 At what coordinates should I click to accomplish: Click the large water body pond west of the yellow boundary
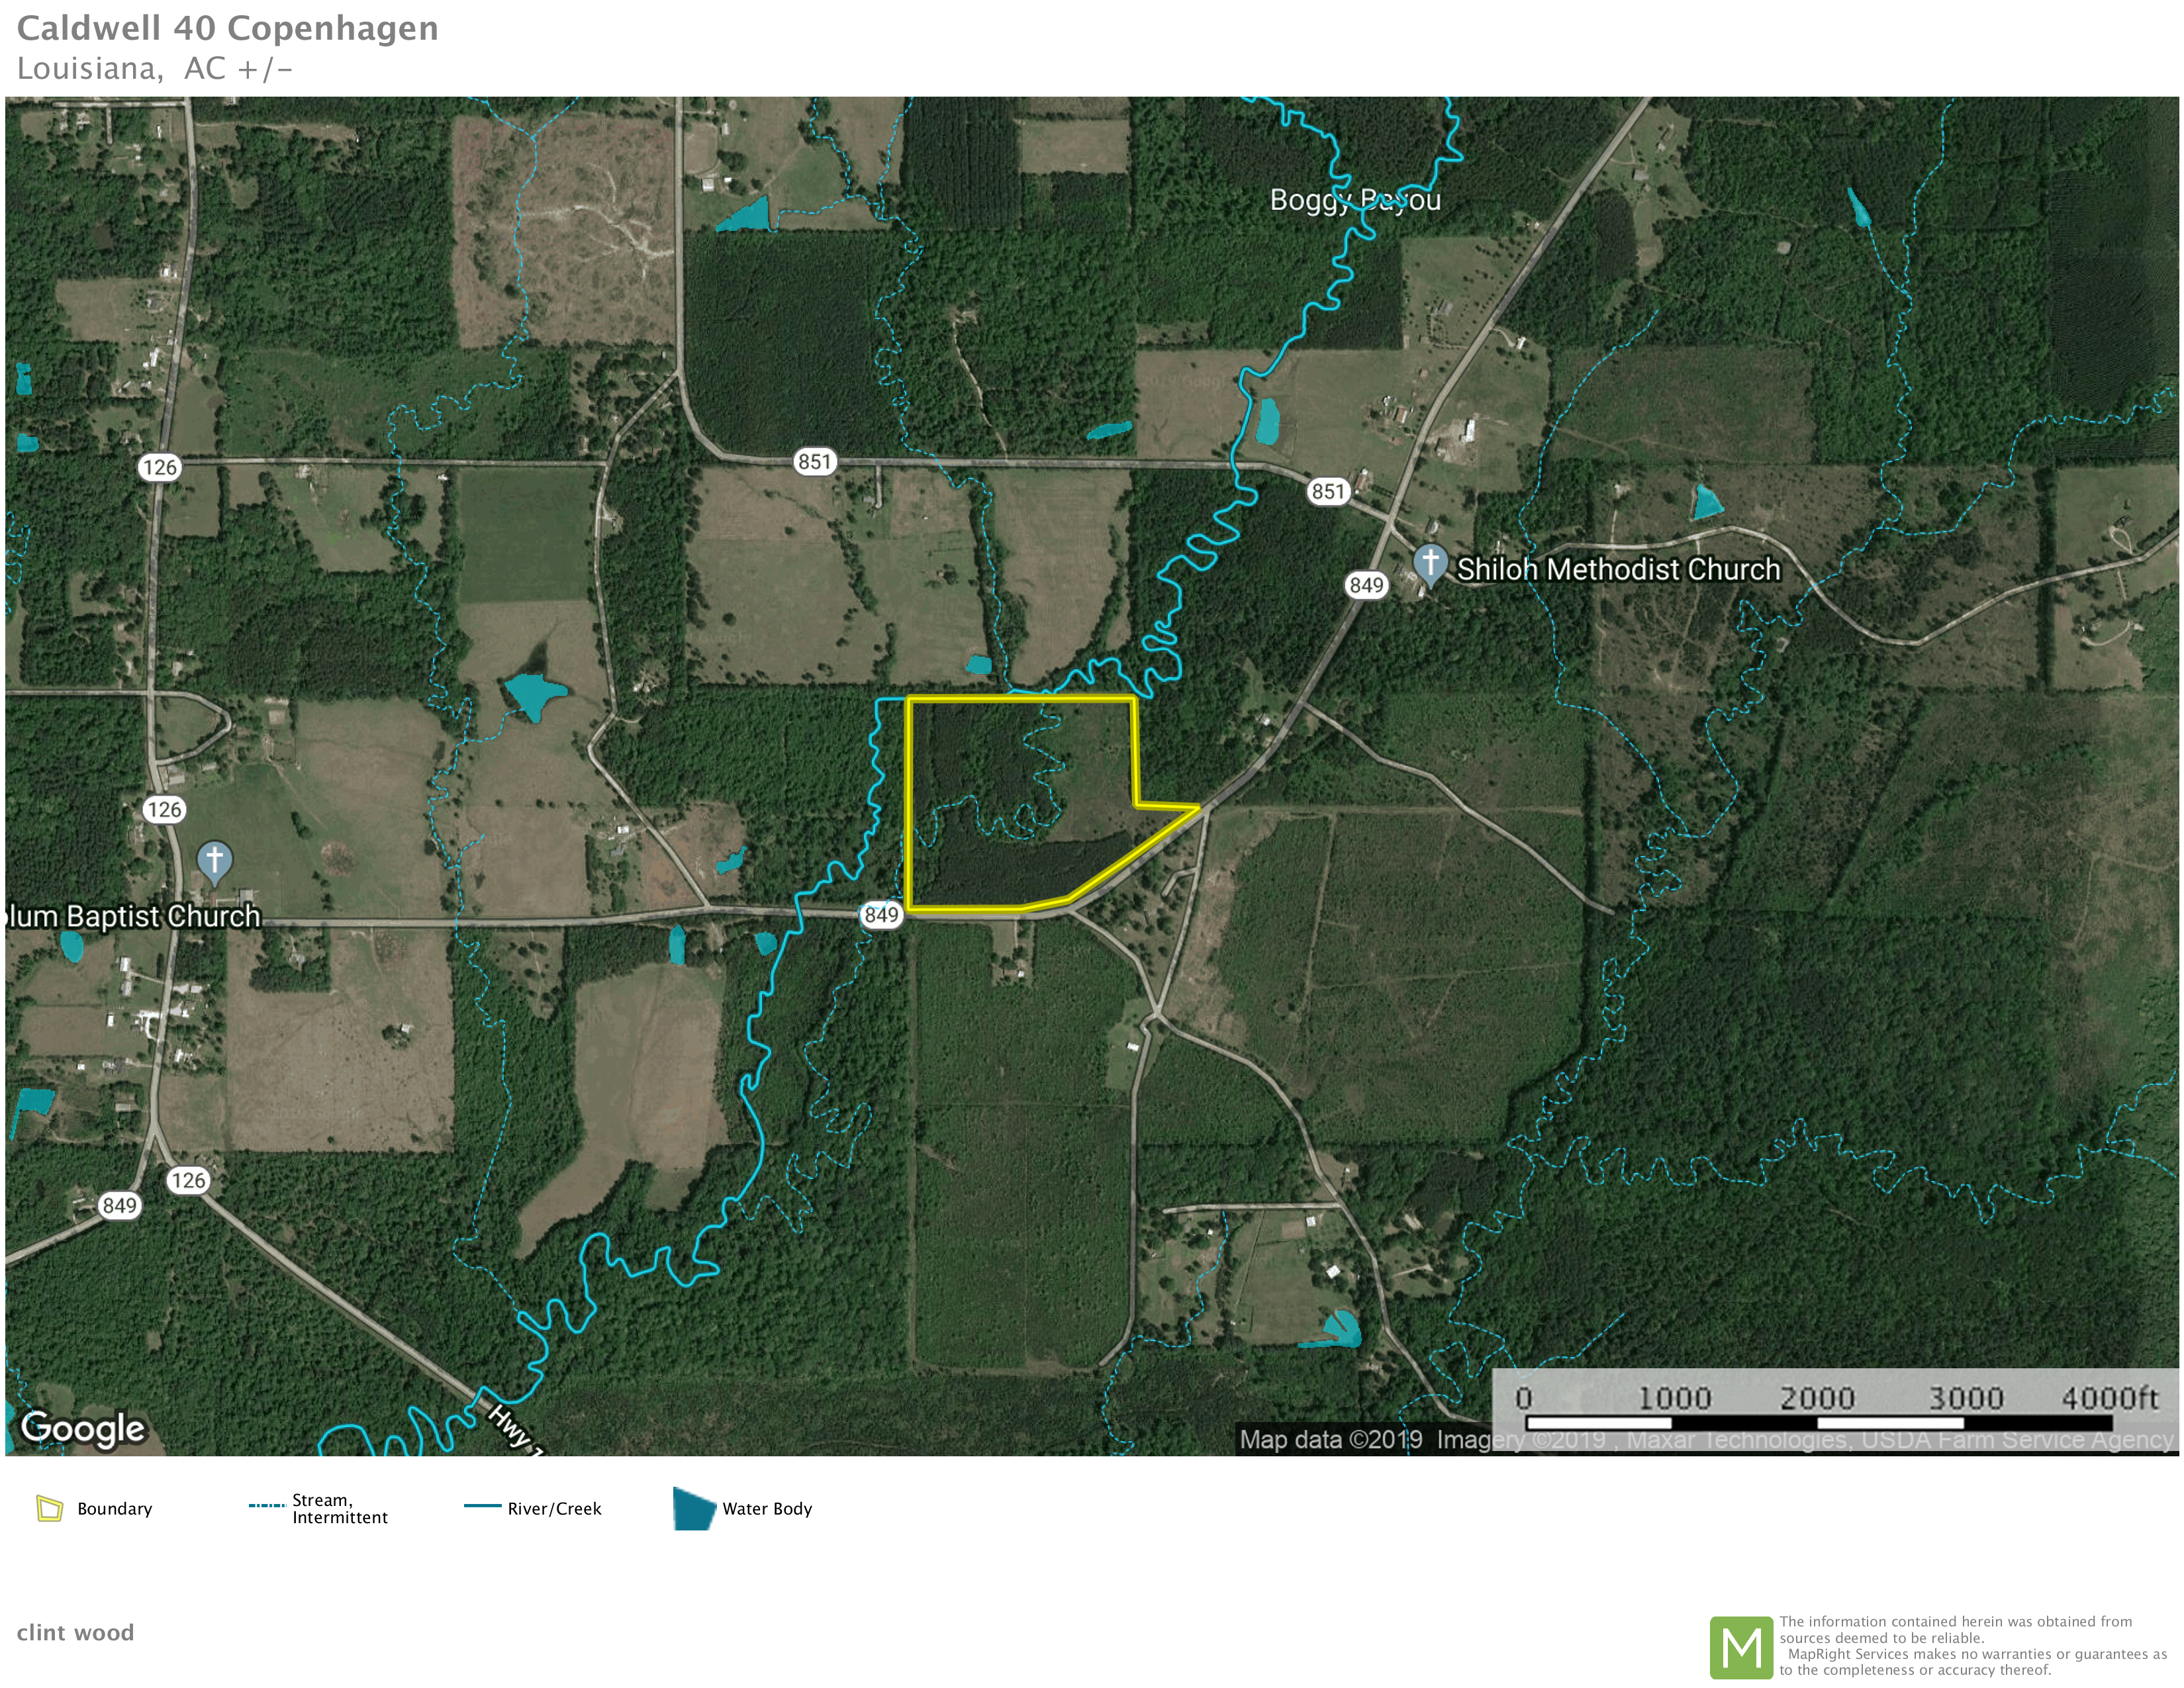click(532, 693)
